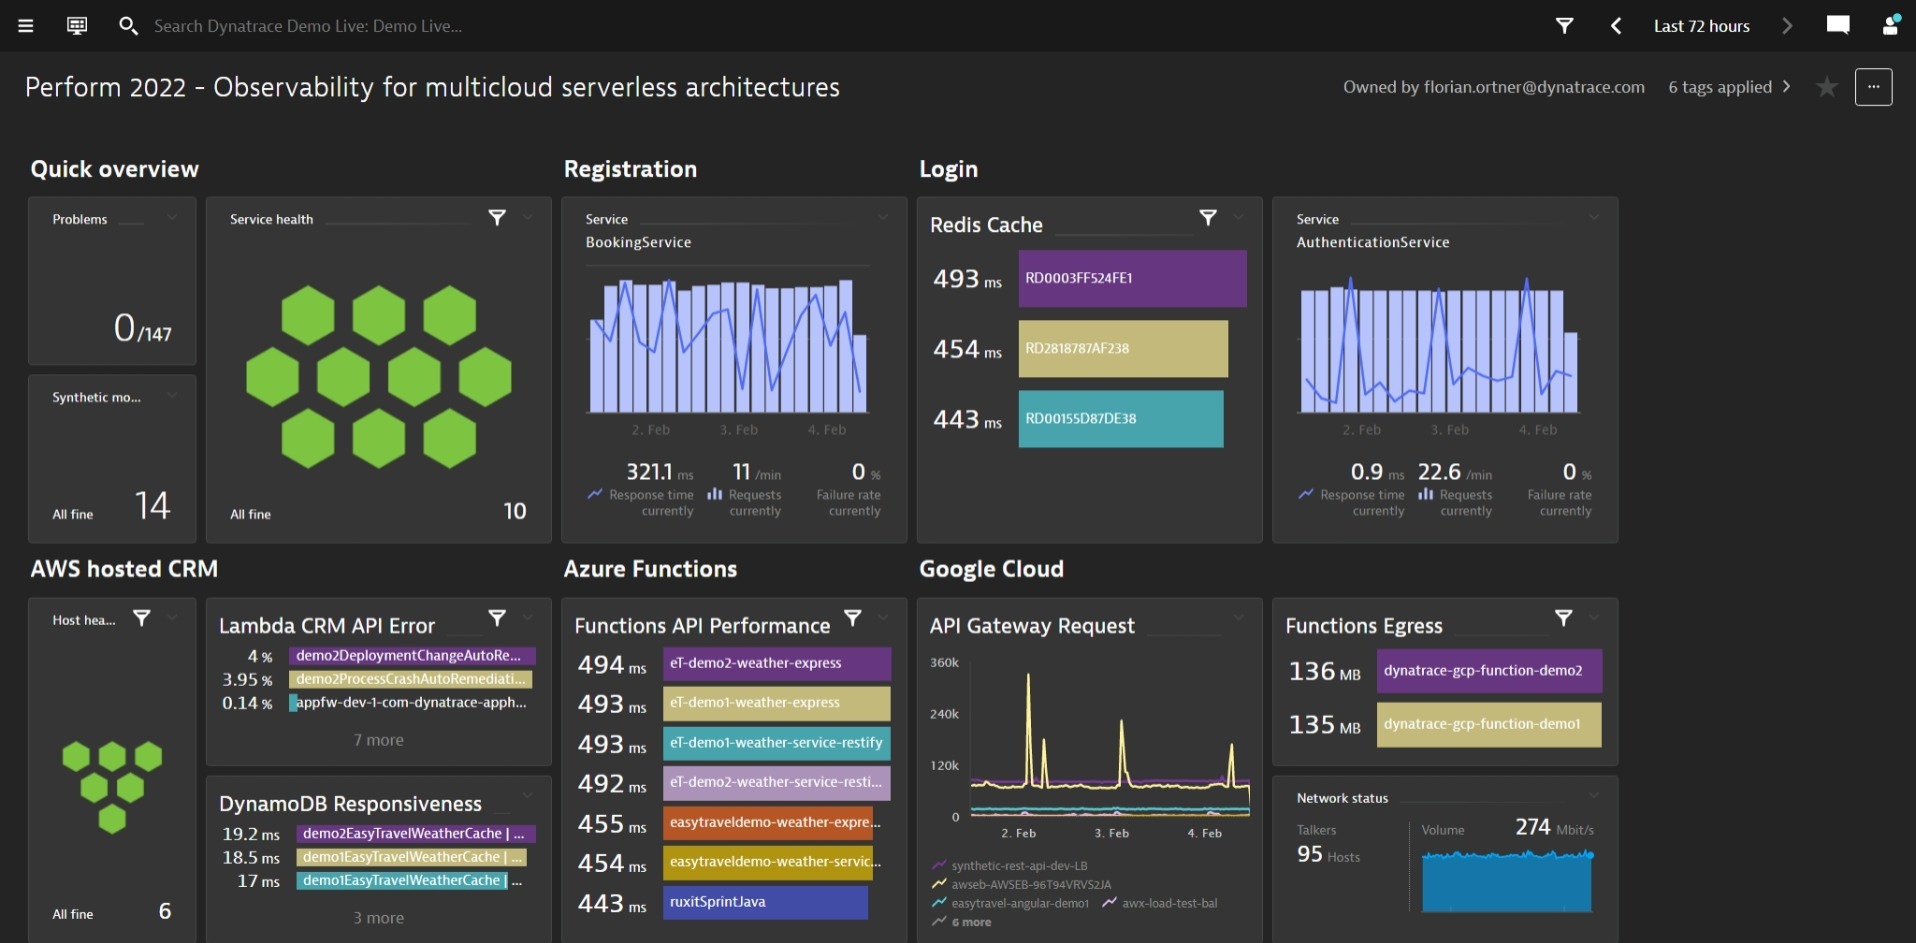Open the chat messages icon
Screen dimensions: 1916x943
coord(1838,25)
